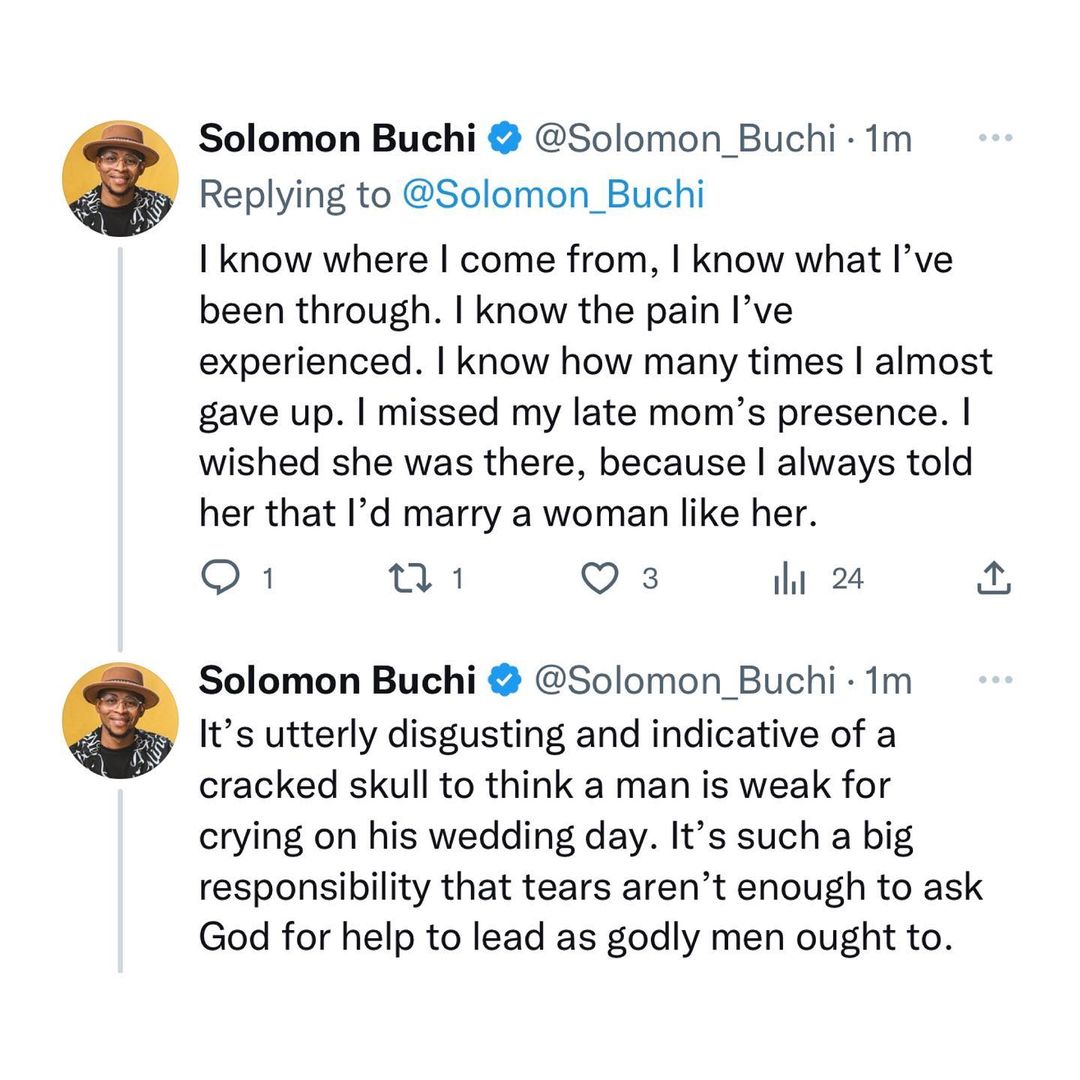This screenshot has width=1080, height=1080.
Task: Open Solomon Buchi name on wedding day tweet
Action: tap(337, 680)
